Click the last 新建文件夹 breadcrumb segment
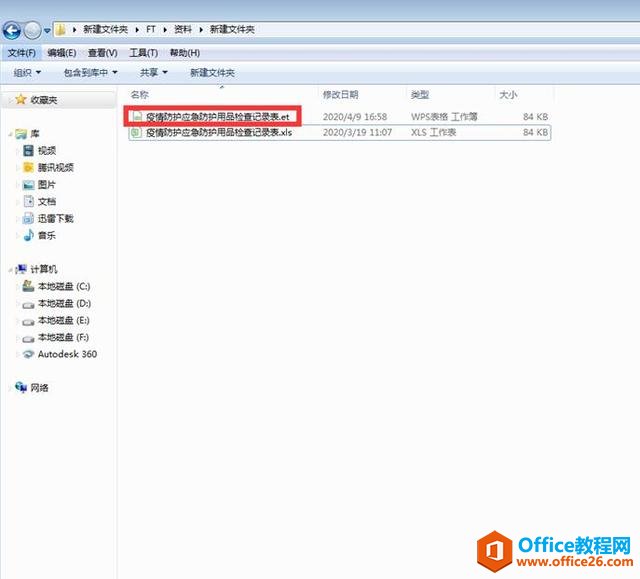The width and height of the screenshot is (640, 579). tap(232, 29)
